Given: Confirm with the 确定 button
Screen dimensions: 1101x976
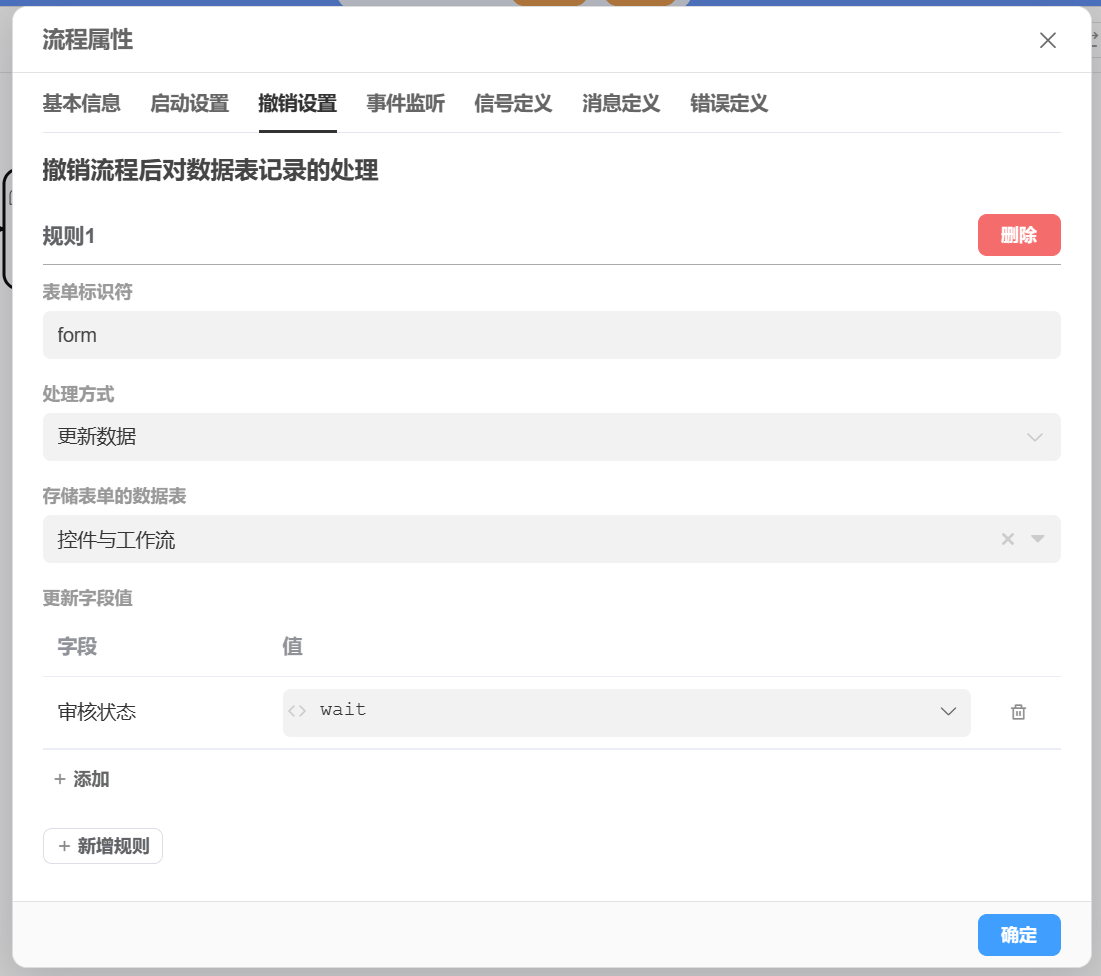Looking at the screenshot, I should pyautogui.click(x=1018, y=935).
